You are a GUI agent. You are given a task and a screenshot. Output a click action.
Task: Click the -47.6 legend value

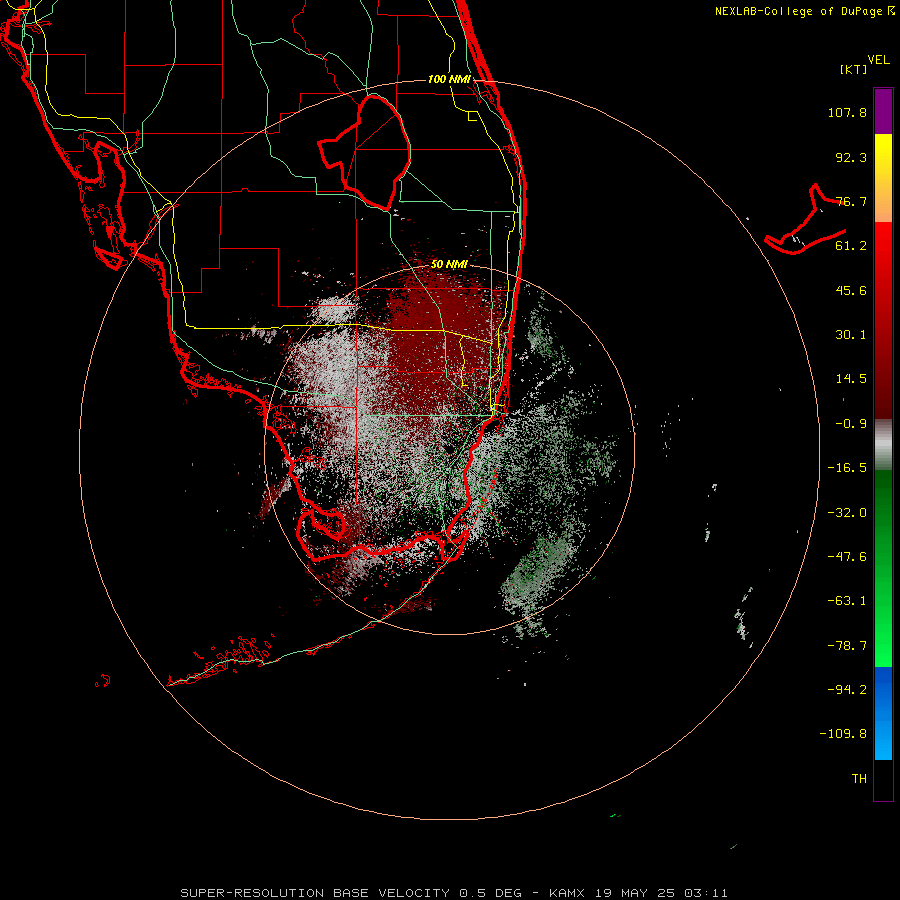tap(847, 557)
